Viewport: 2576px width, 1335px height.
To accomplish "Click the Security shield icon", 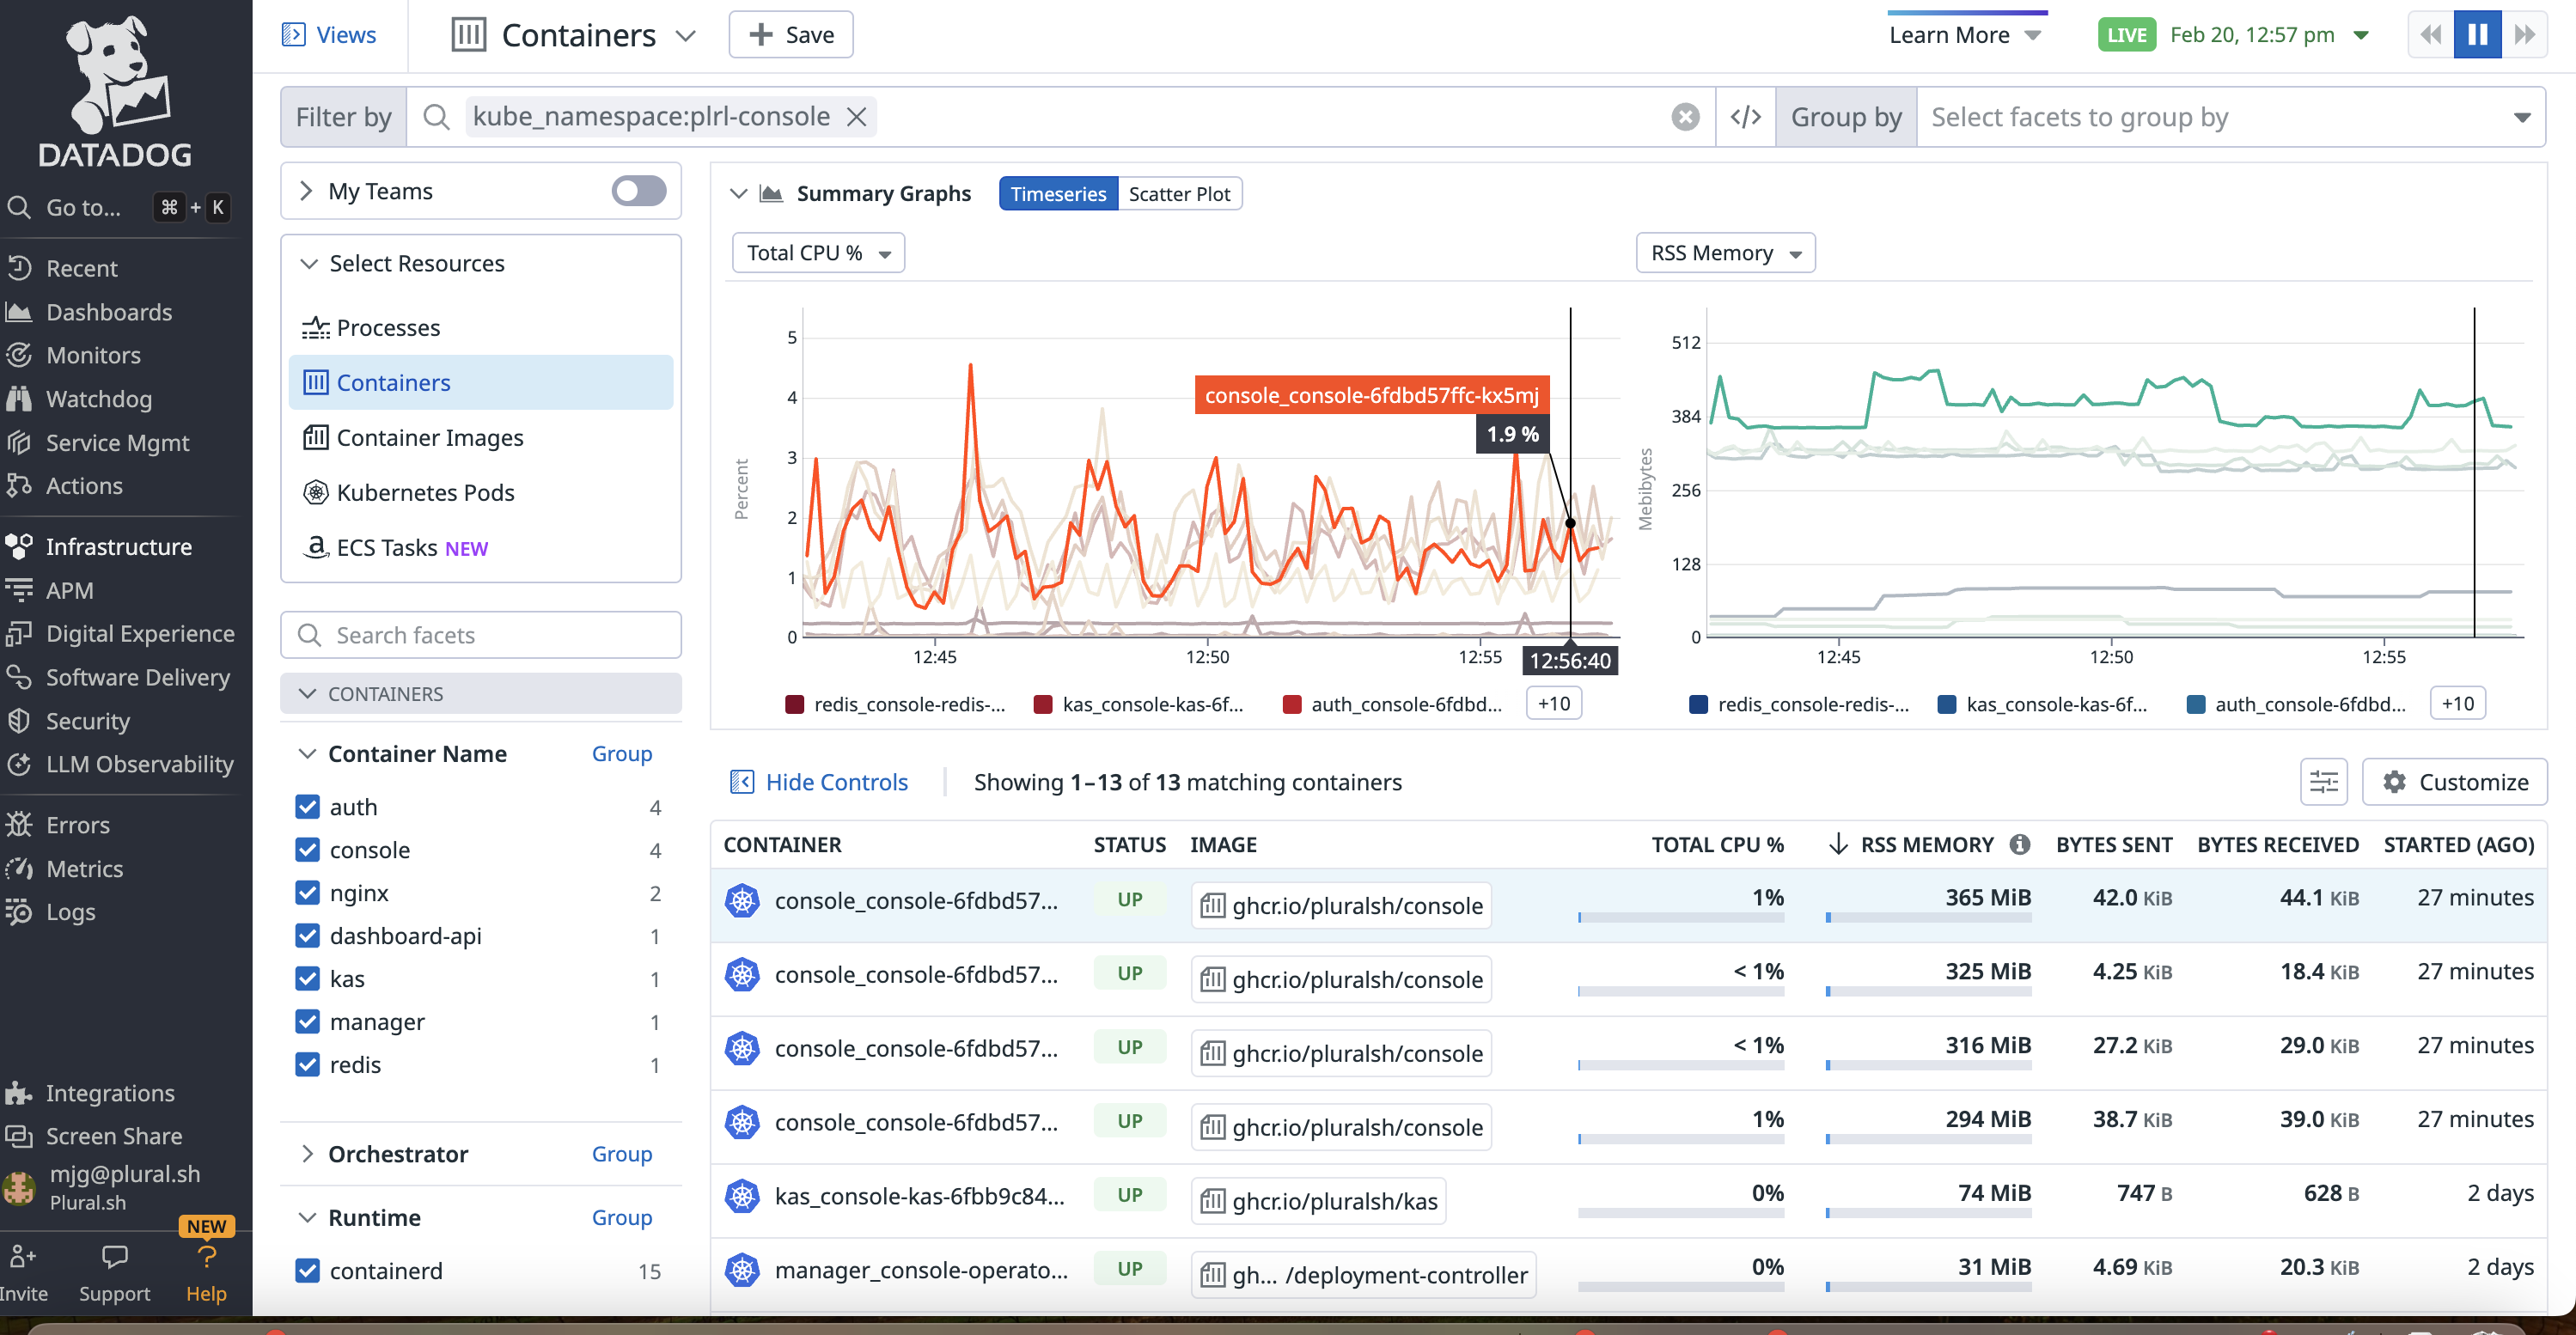I will tap(19, 720).
